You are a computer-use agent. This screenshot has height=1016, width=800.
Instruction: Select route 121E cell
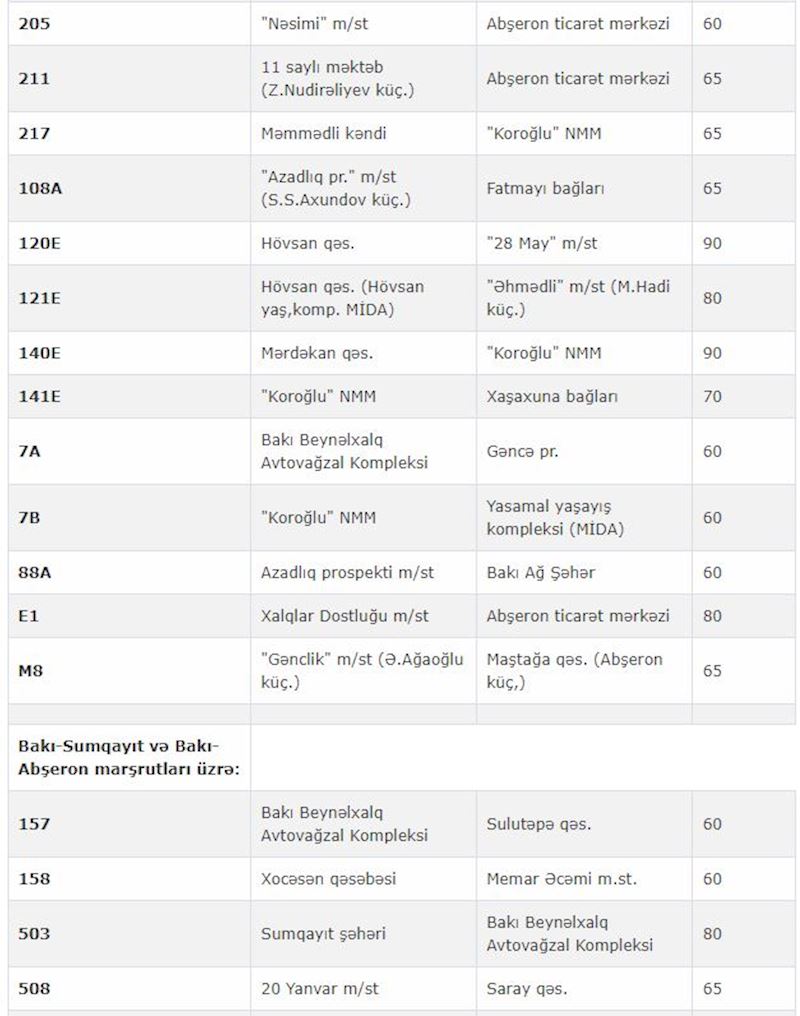click(x=40, y=298)
